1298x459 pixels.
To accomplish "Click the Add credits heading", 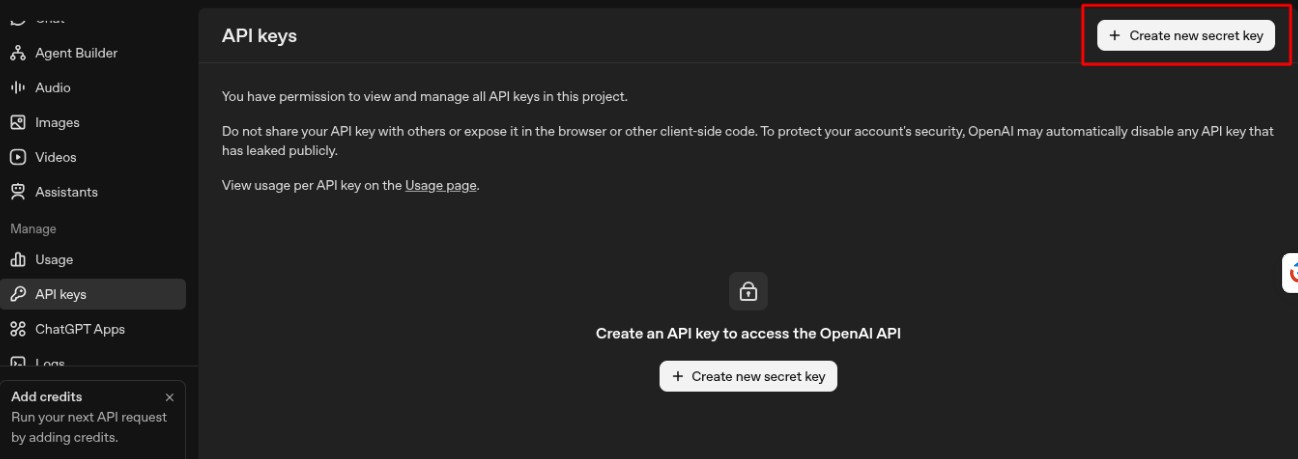I will point(47,397).
